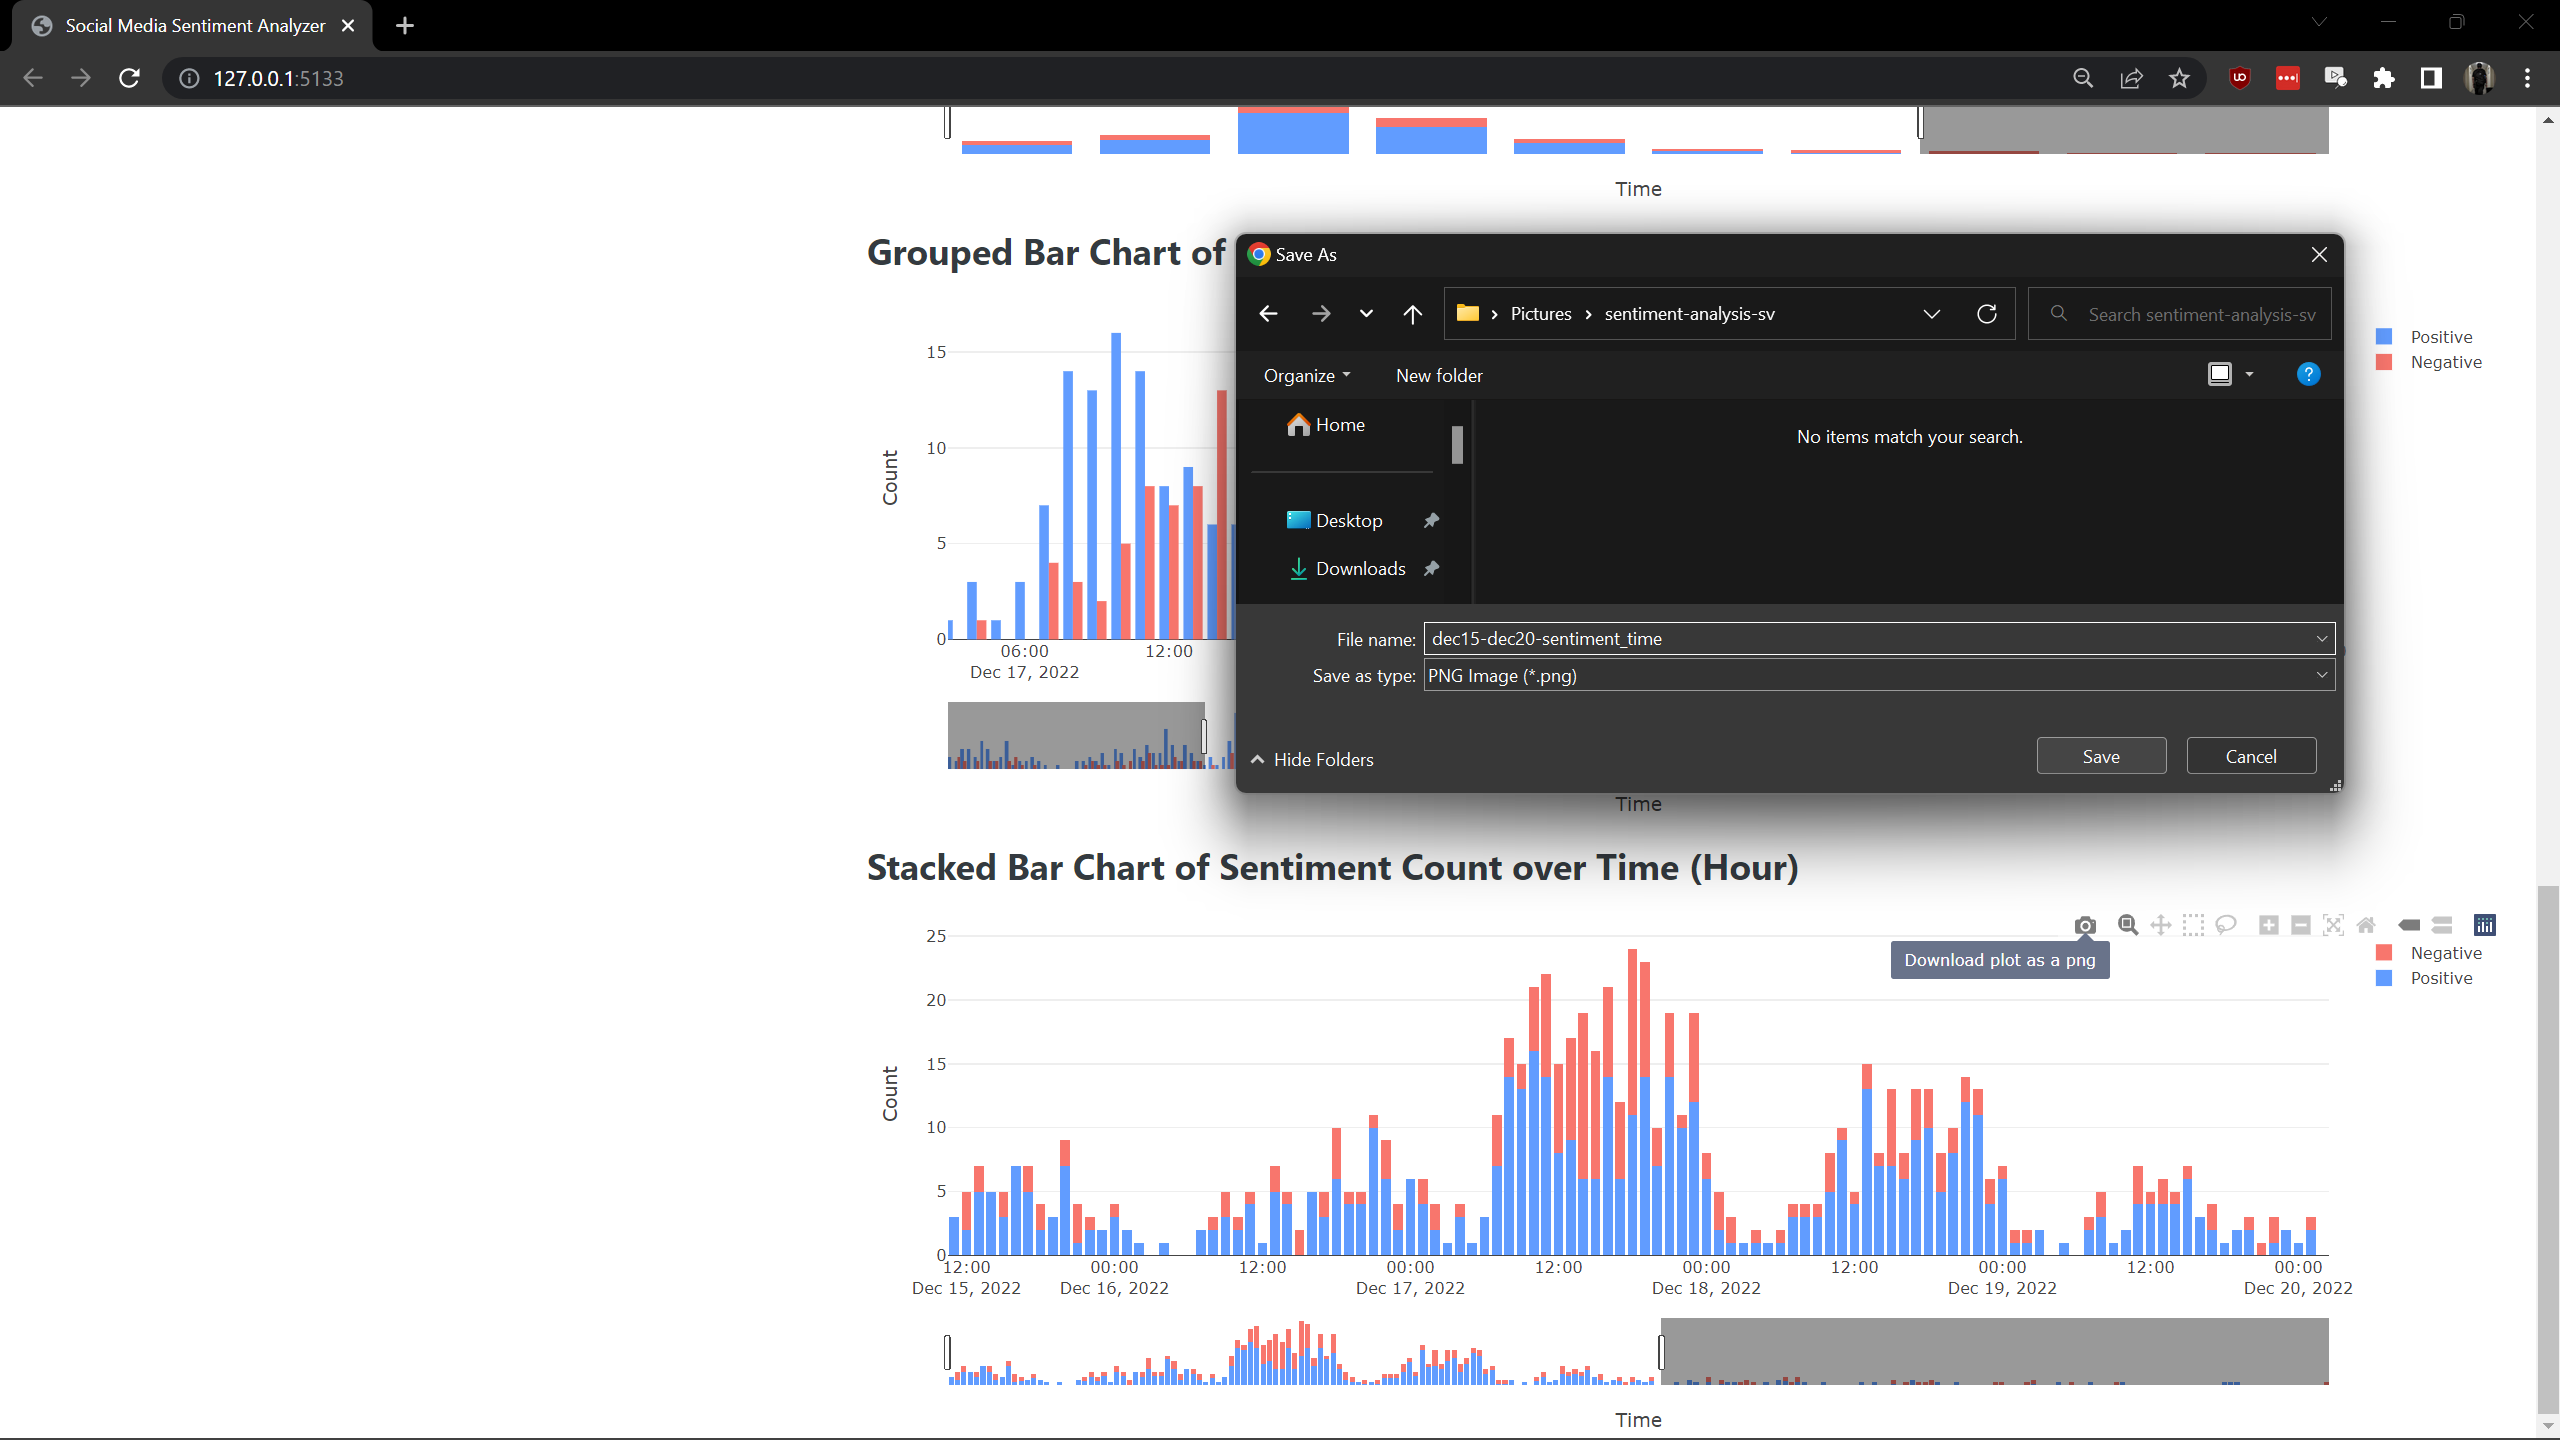Open the Save as type dropdown
Screen dimensions: 2560x1440
tap(2320, 675)
